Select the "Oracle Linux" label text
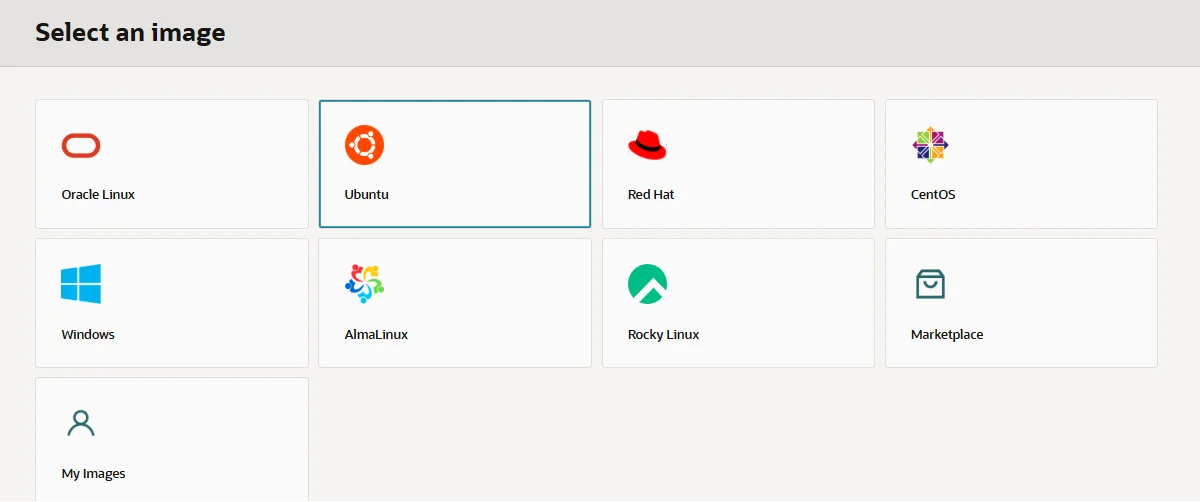 coord(98,195)
